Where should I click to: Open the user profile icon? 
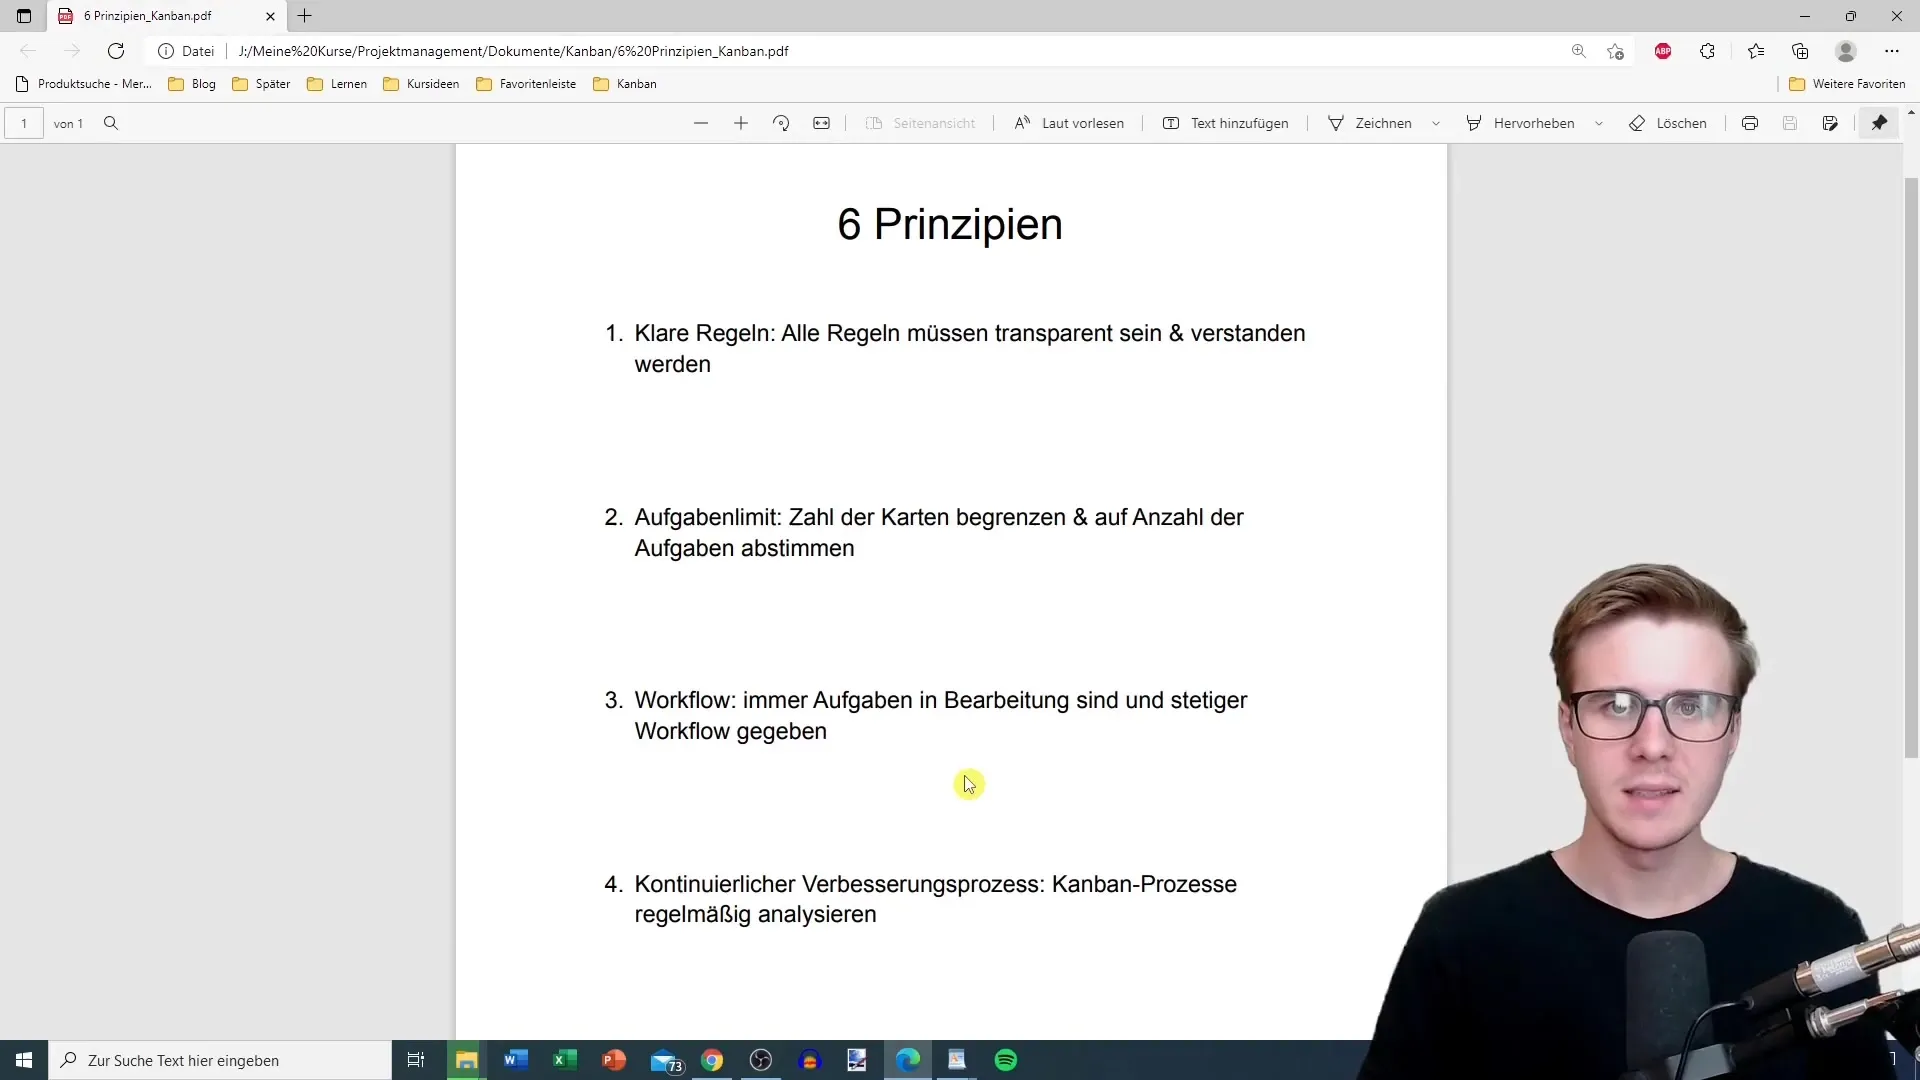[x=1846, y=51]
